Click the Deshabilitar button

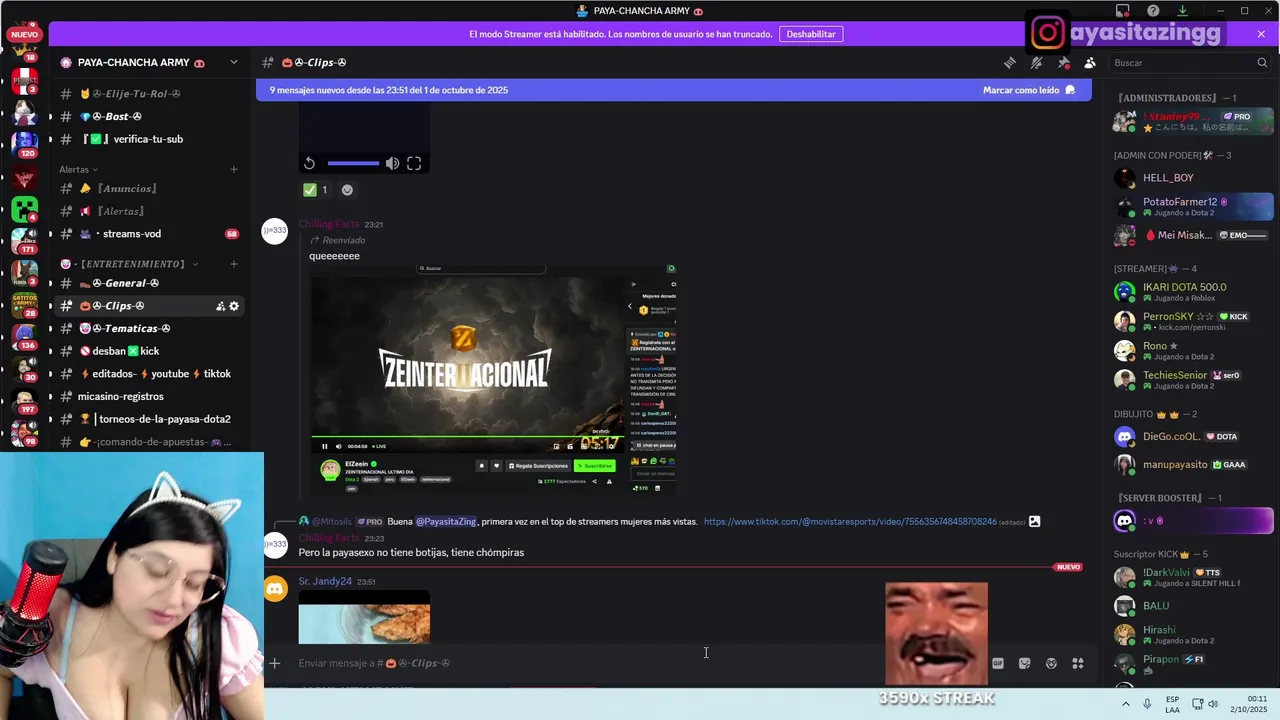pos(811,34)
